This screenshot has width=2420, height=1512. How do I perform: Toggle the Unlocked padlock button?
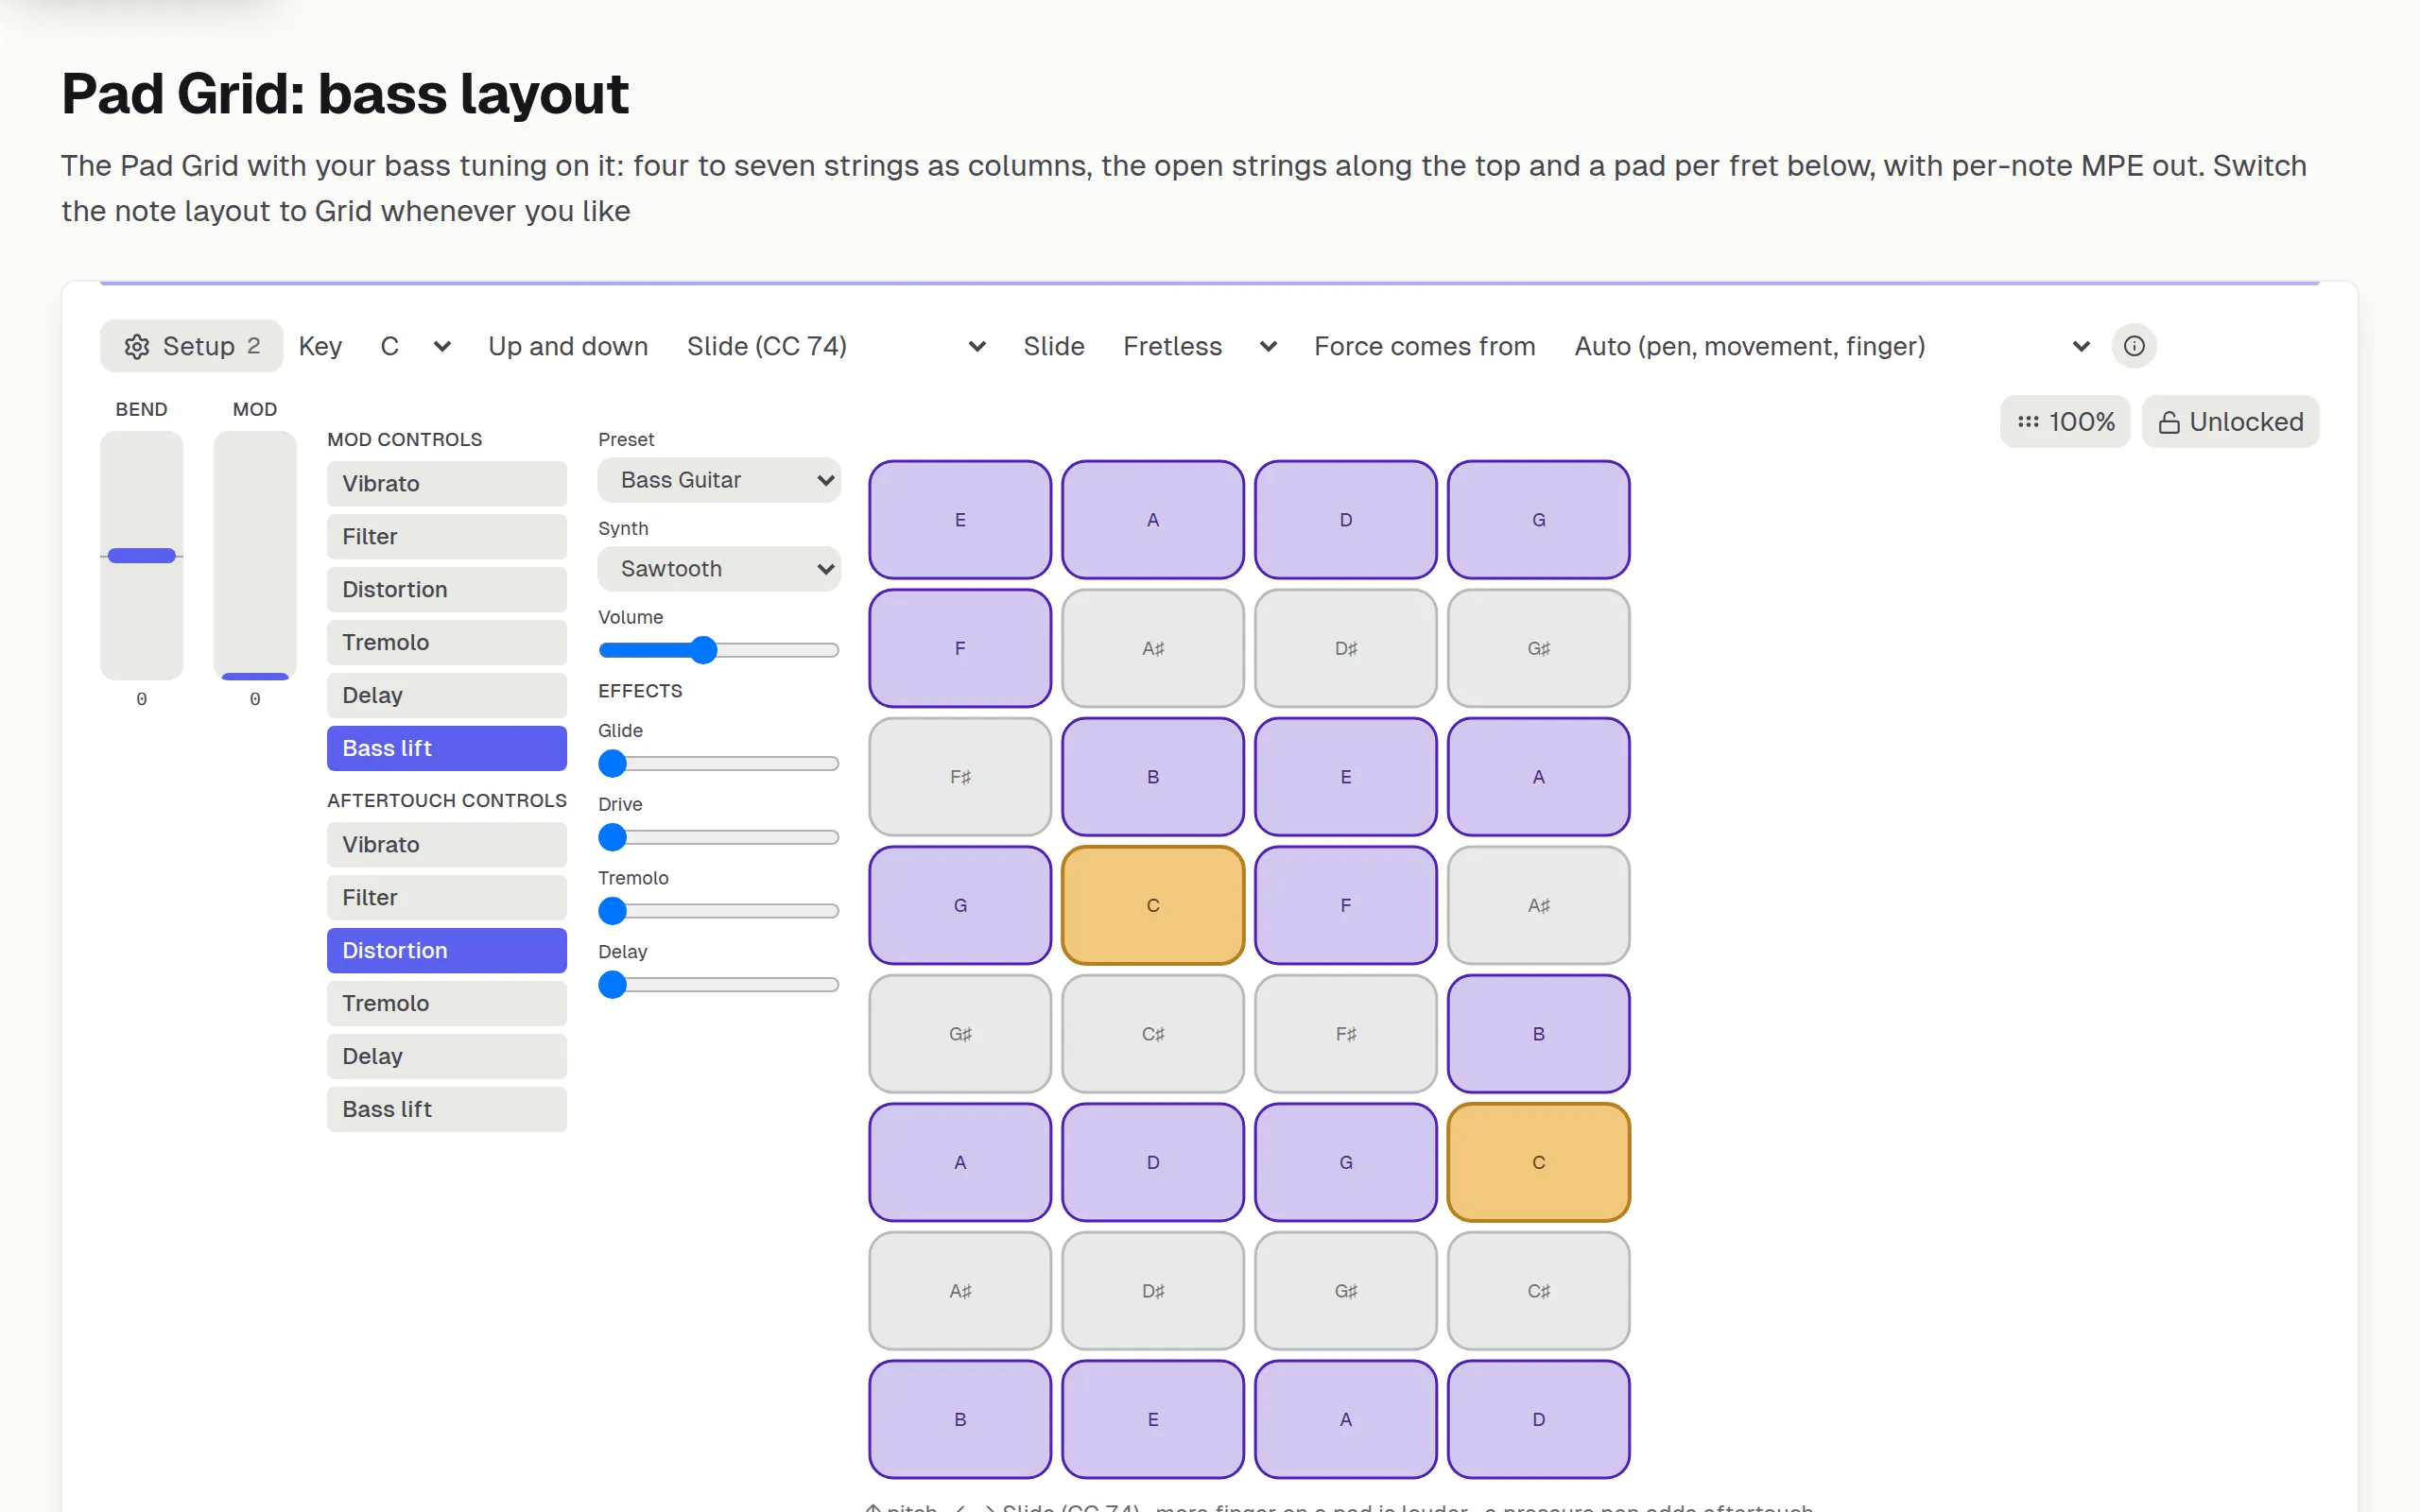click(2230, 422)
